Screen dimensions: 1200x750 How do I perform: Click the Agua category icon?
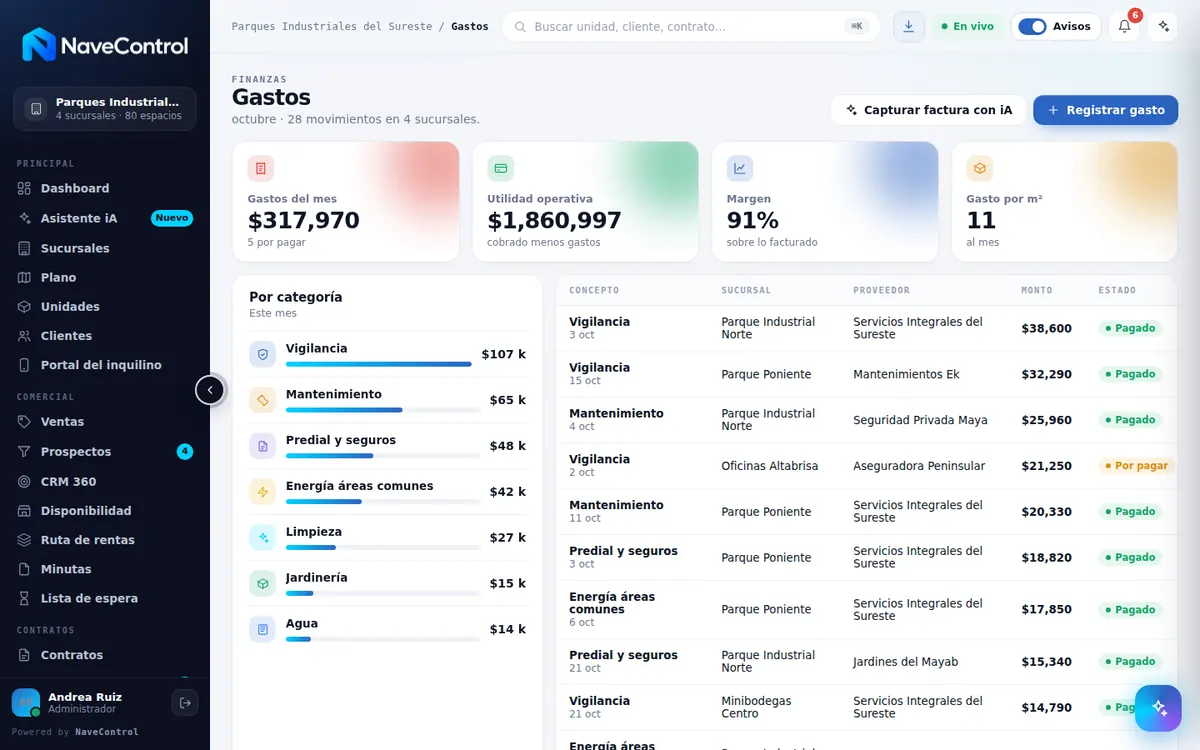click(263, 629)
